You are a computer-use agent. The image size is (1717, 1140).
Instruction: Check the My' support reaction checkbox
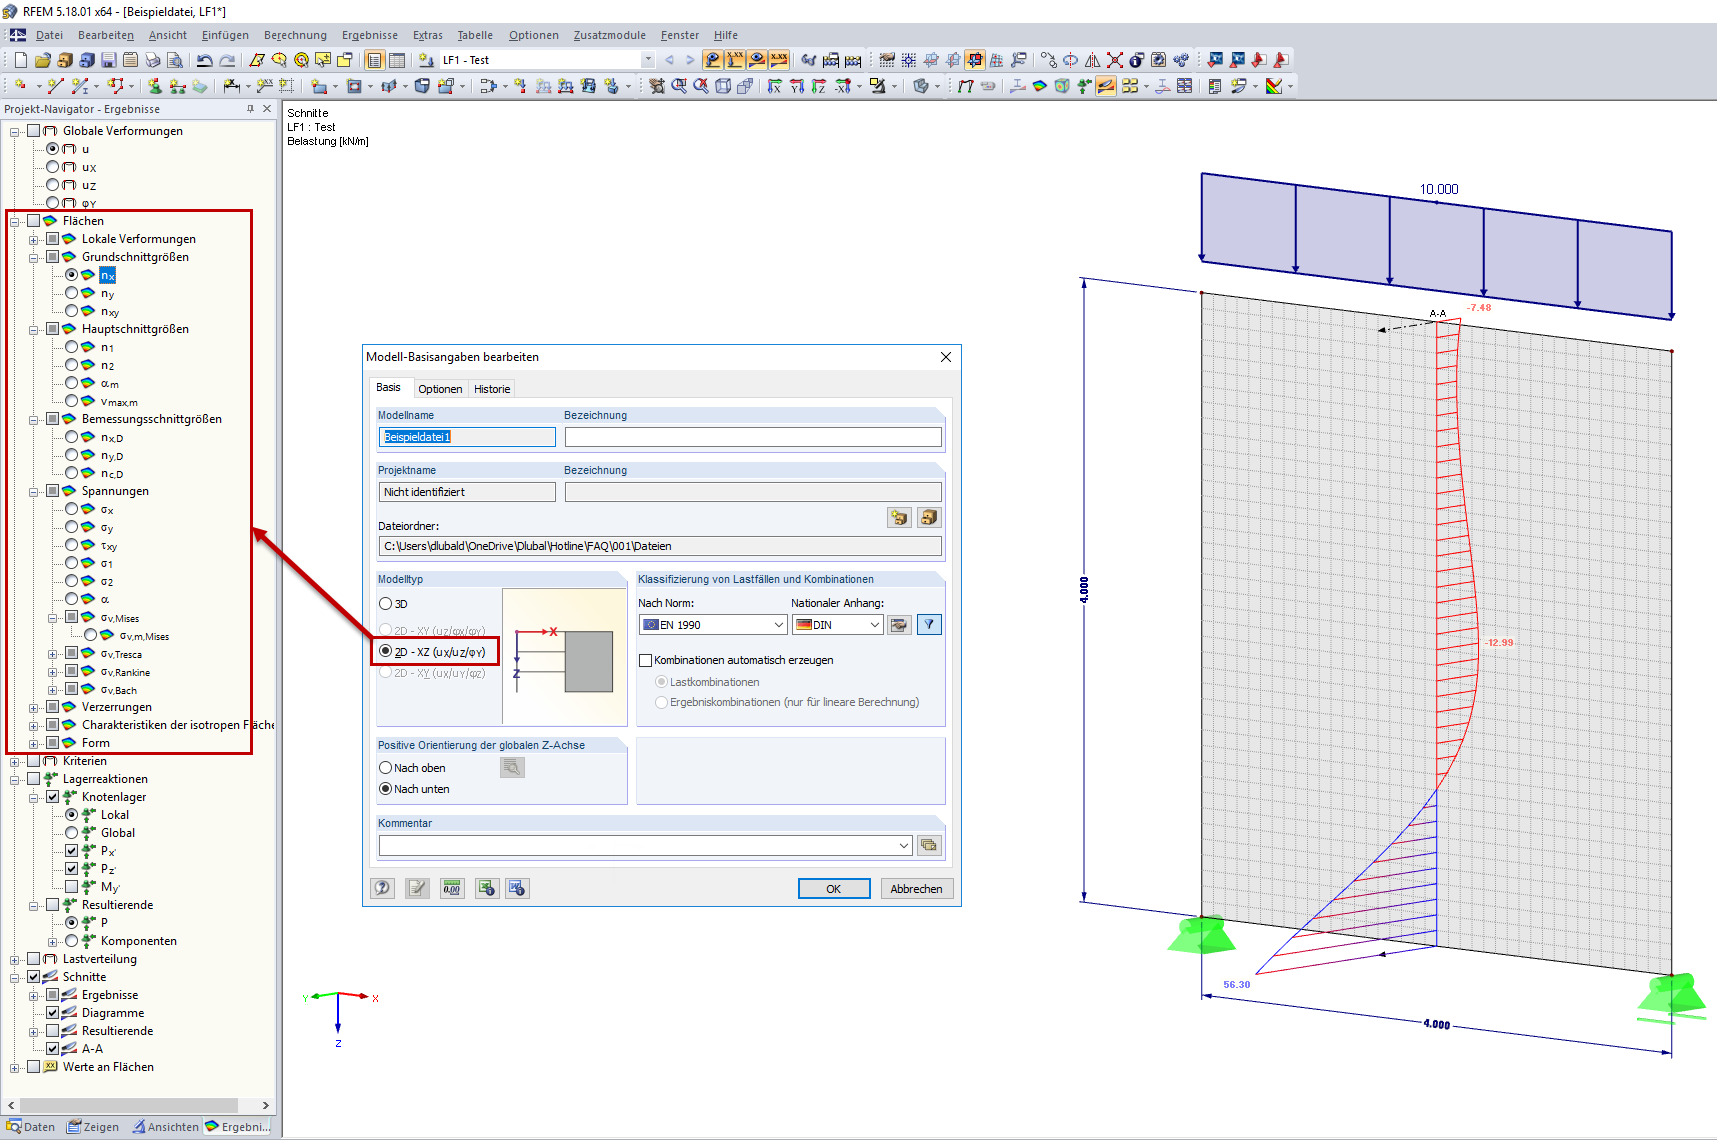[x=72, y=887]
